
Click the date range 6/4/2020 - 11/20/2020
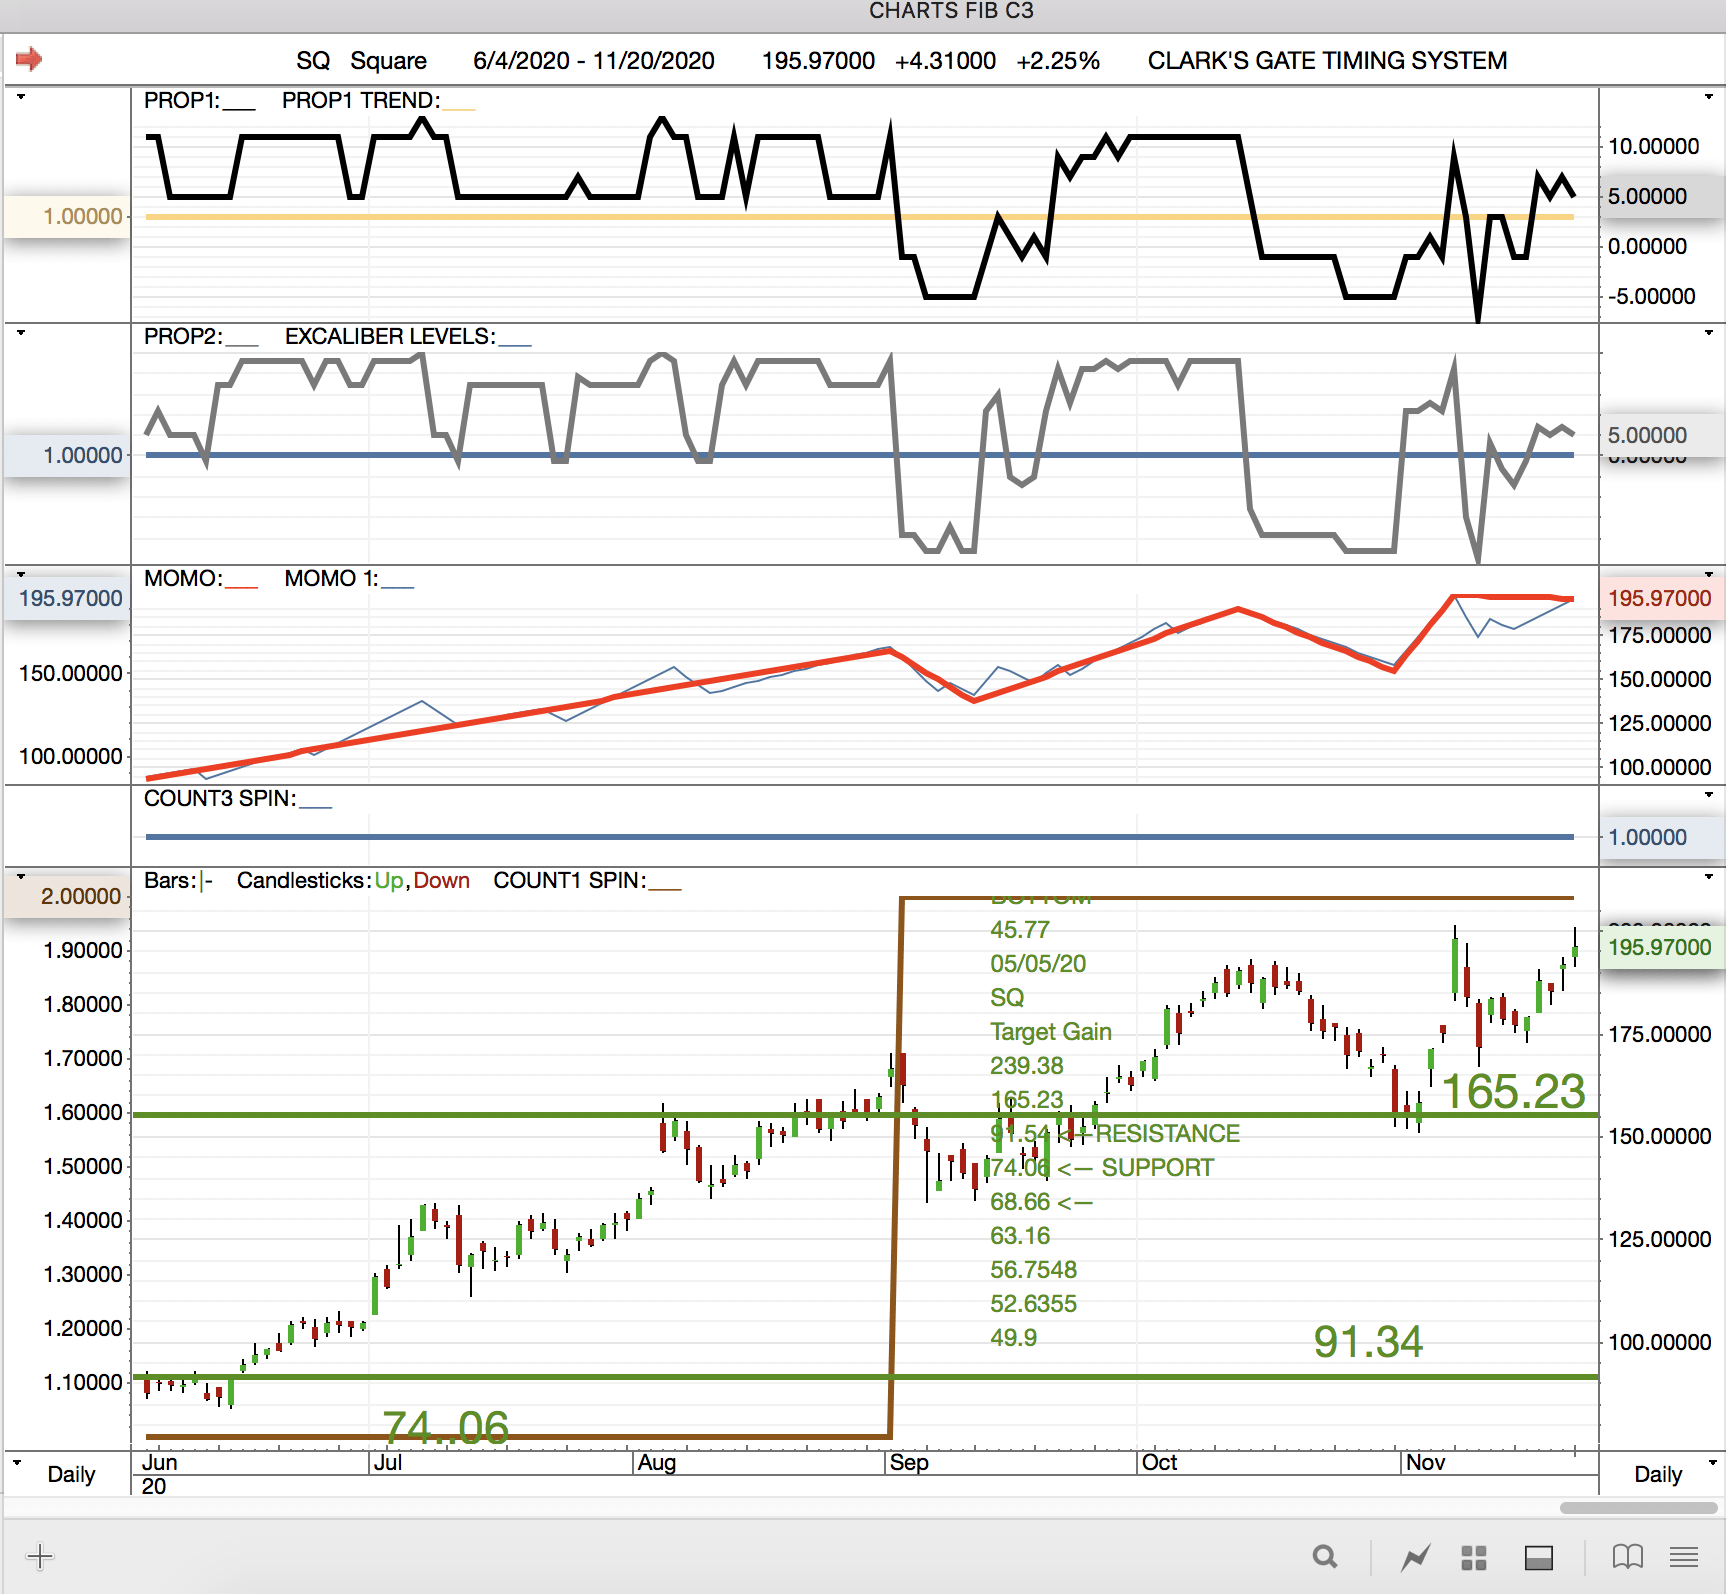pyautogui.click(x=593, y=61)
